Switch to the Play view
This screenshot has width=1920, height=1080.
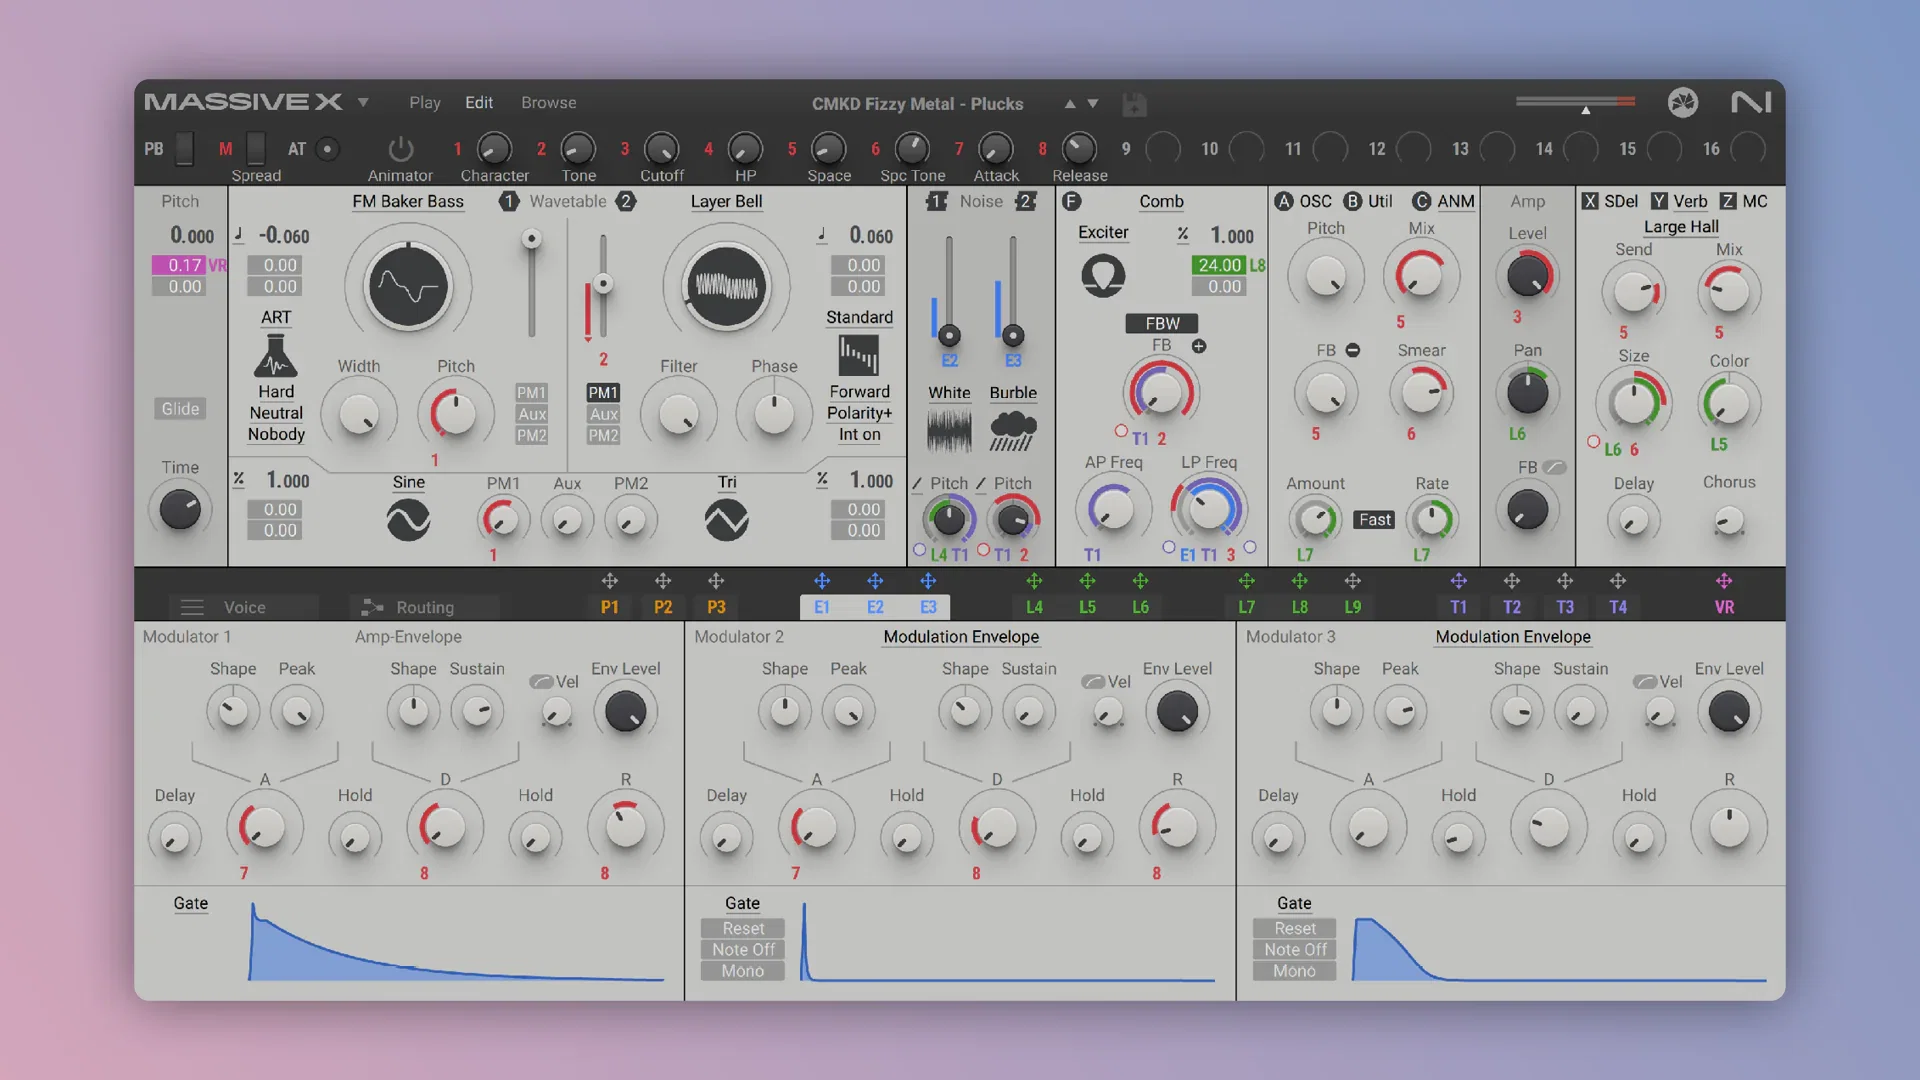coord(424,102)
